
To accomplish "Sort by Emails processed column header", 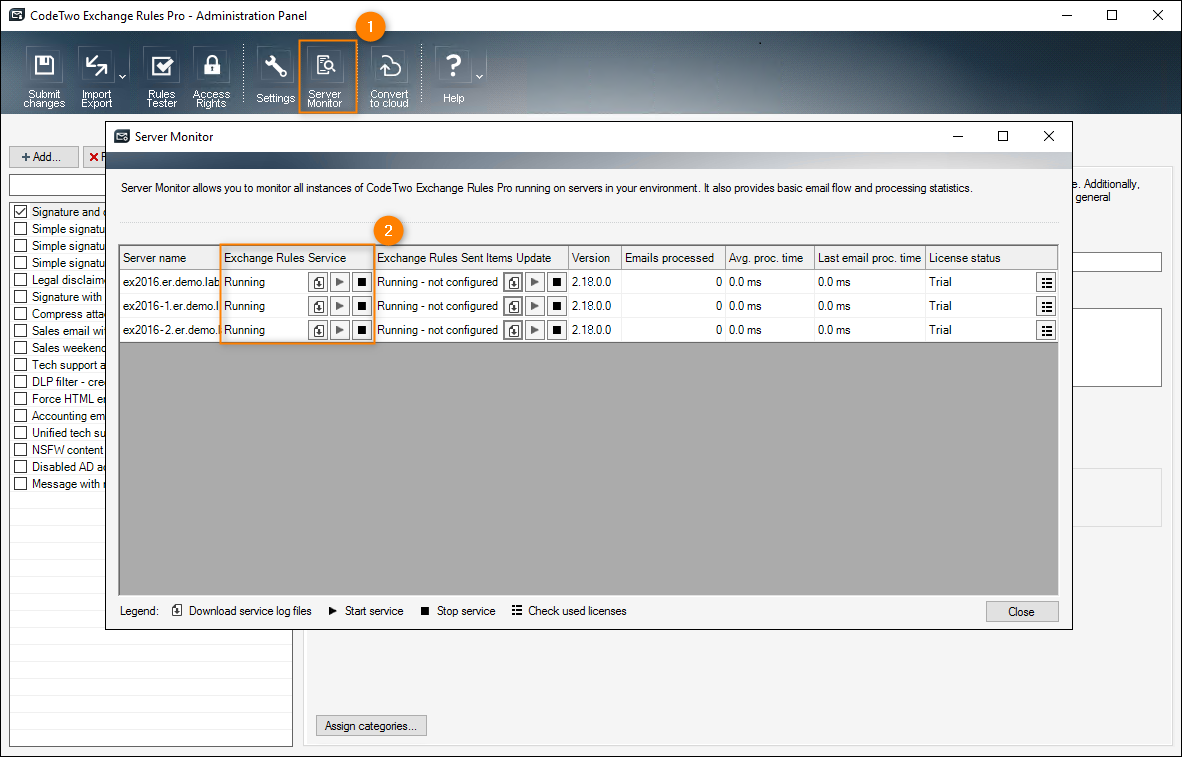I will [673, 258].
